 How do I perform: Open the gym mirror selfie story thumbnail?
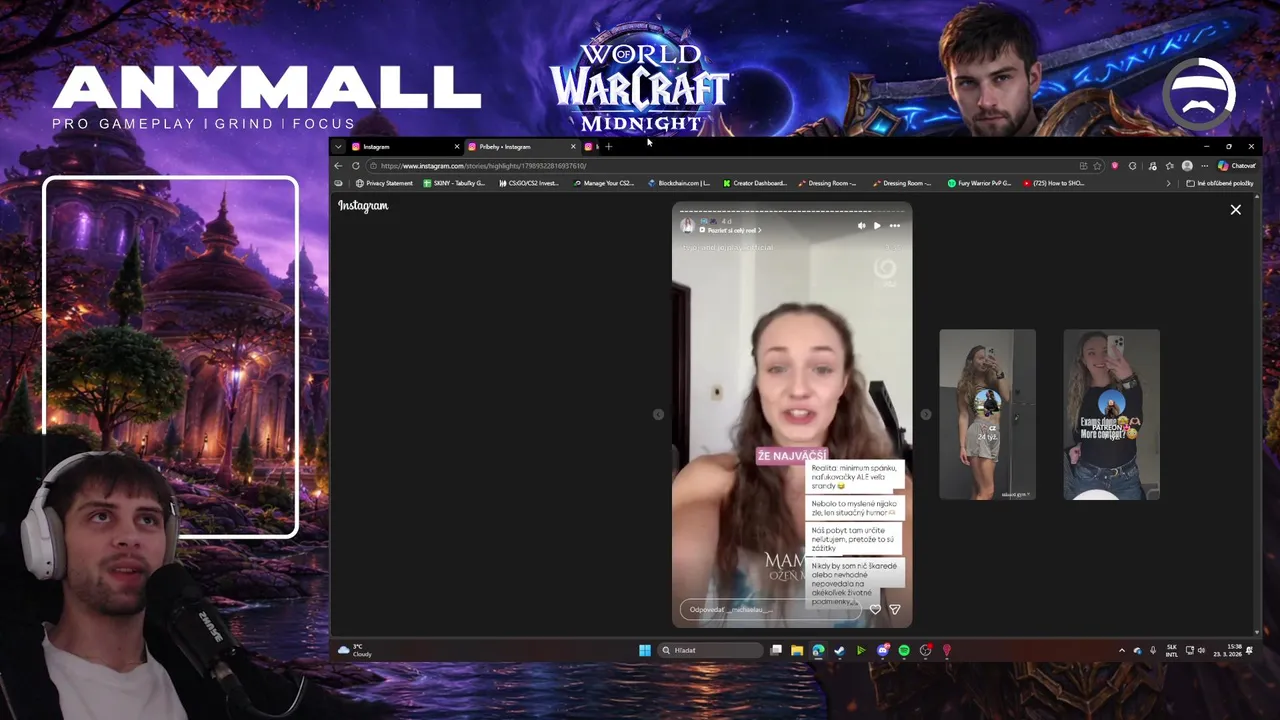[x=987, y=414]
